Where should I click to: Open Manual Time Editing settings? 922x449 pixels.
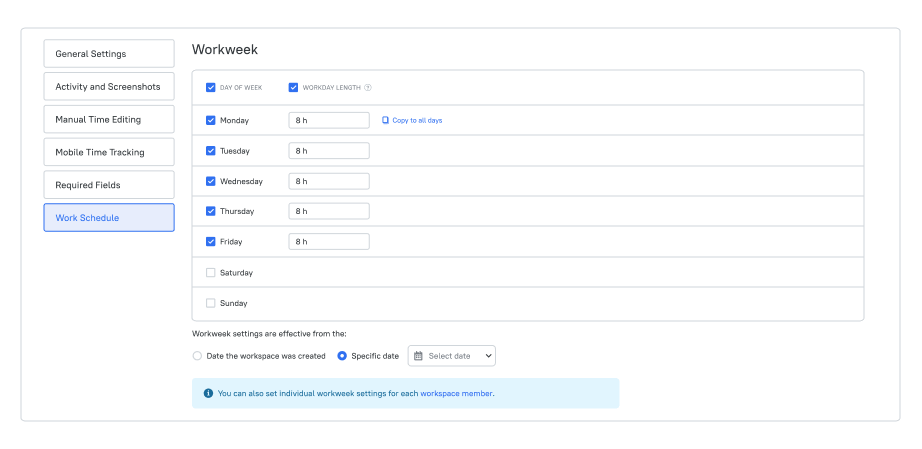[109, 119]
